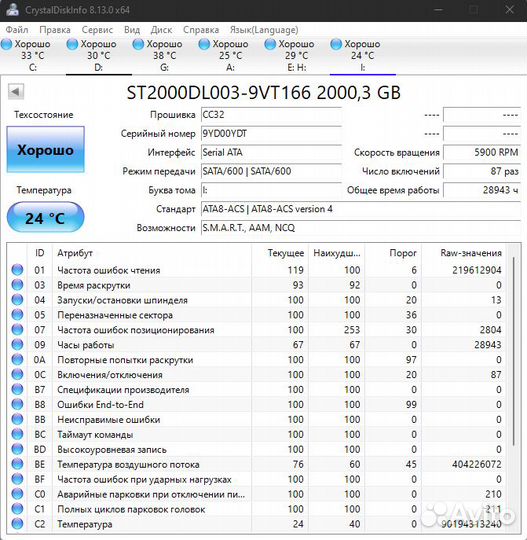Click rotation speed value 5900 RPM
The width and height of the screenshot is (527, 540).
click(x=482, y=153)
